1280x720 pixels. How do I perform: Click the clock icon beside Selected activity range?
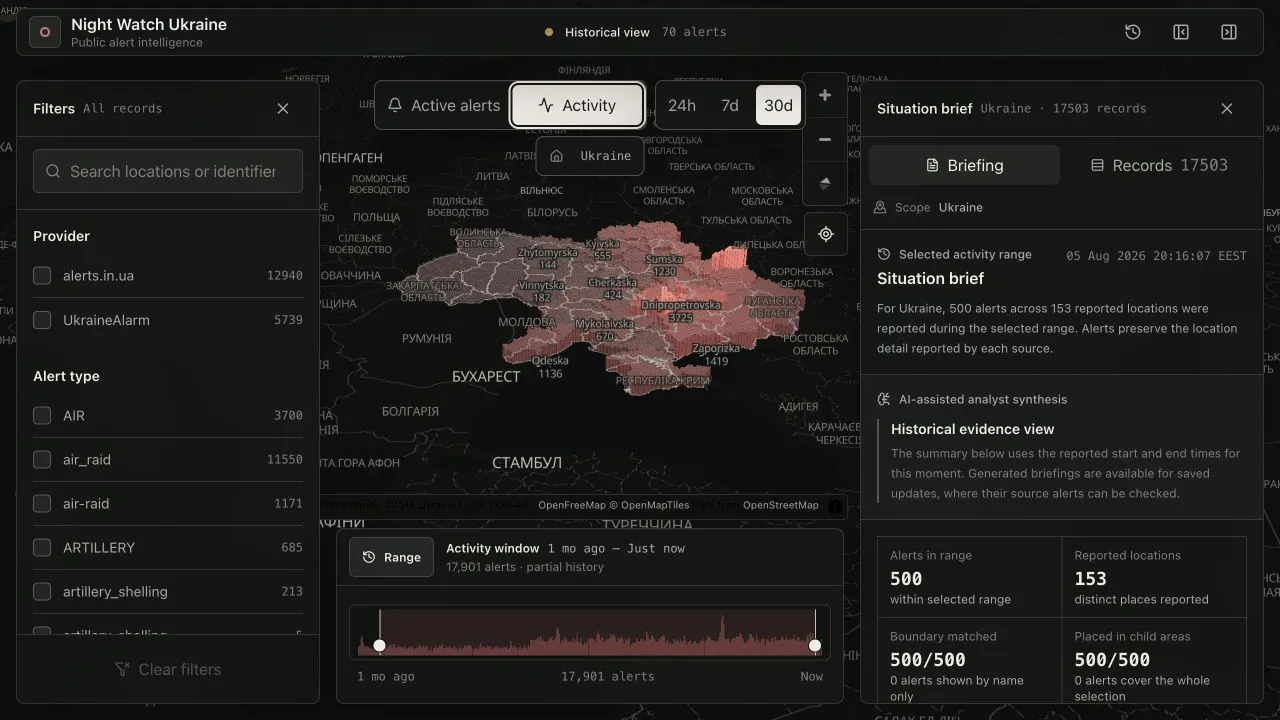coord(884,255)
